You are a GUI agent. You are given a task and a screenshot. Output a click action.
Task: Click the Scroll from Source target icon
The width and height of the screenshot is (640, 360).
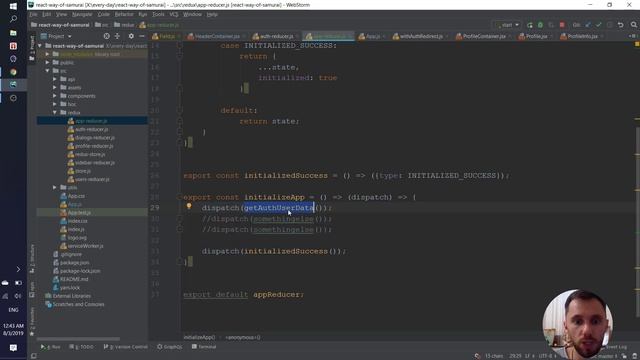107,36
